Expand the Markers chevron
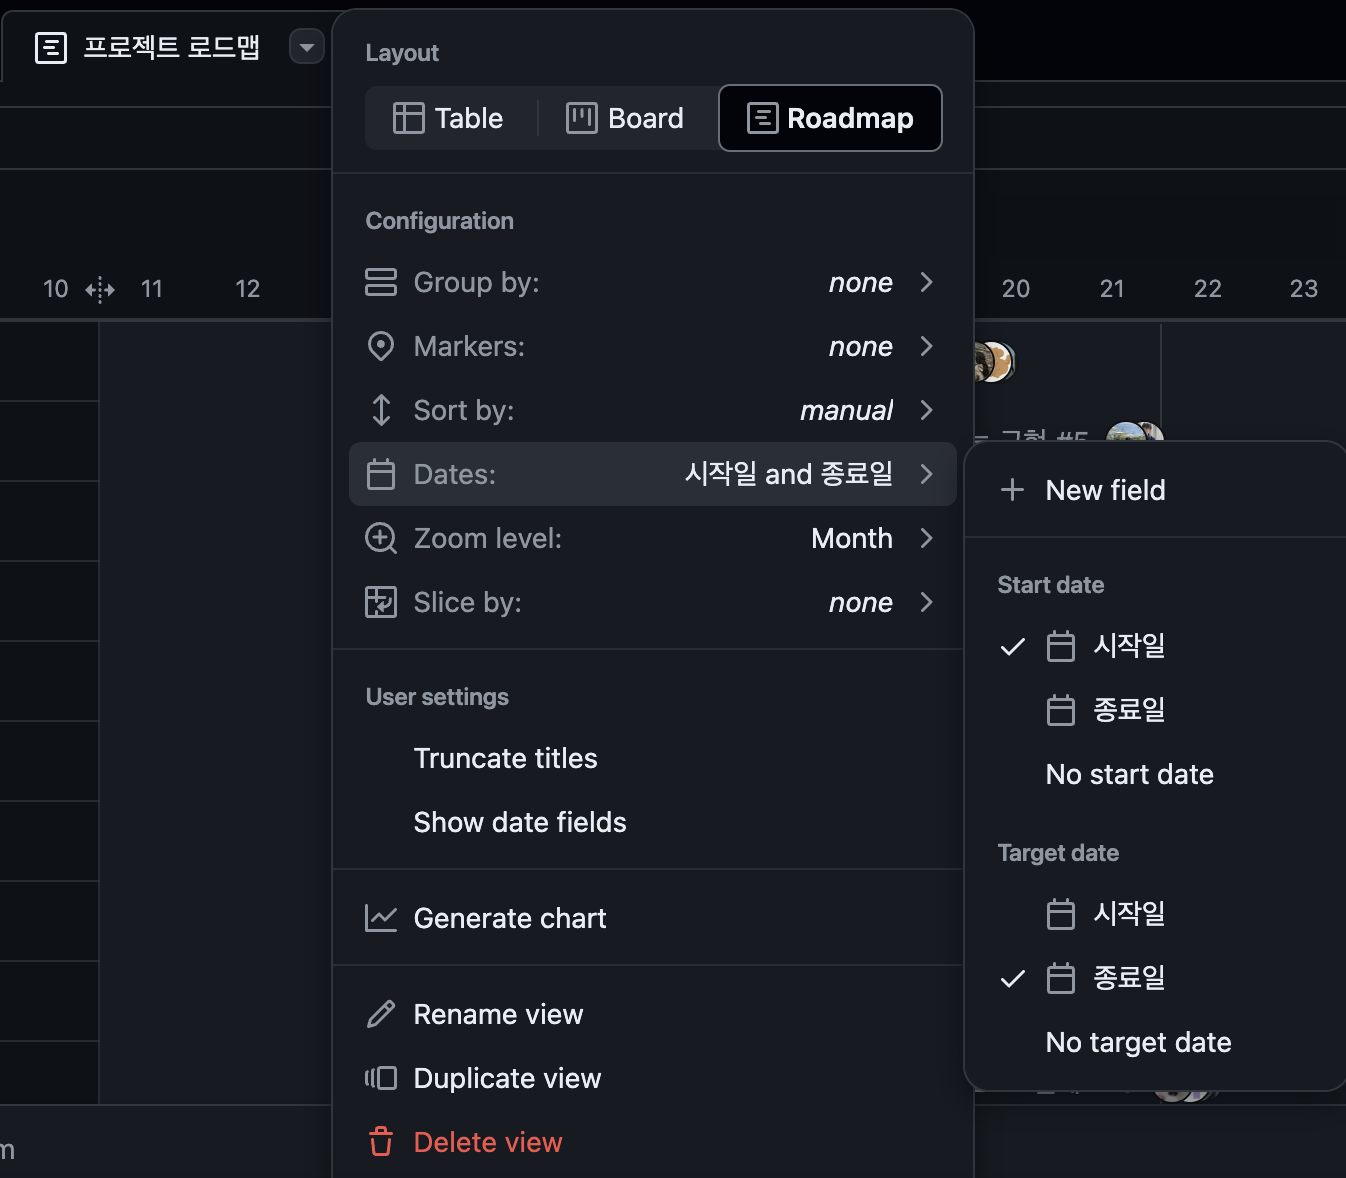1346x1178 pixels. point(927,346)
